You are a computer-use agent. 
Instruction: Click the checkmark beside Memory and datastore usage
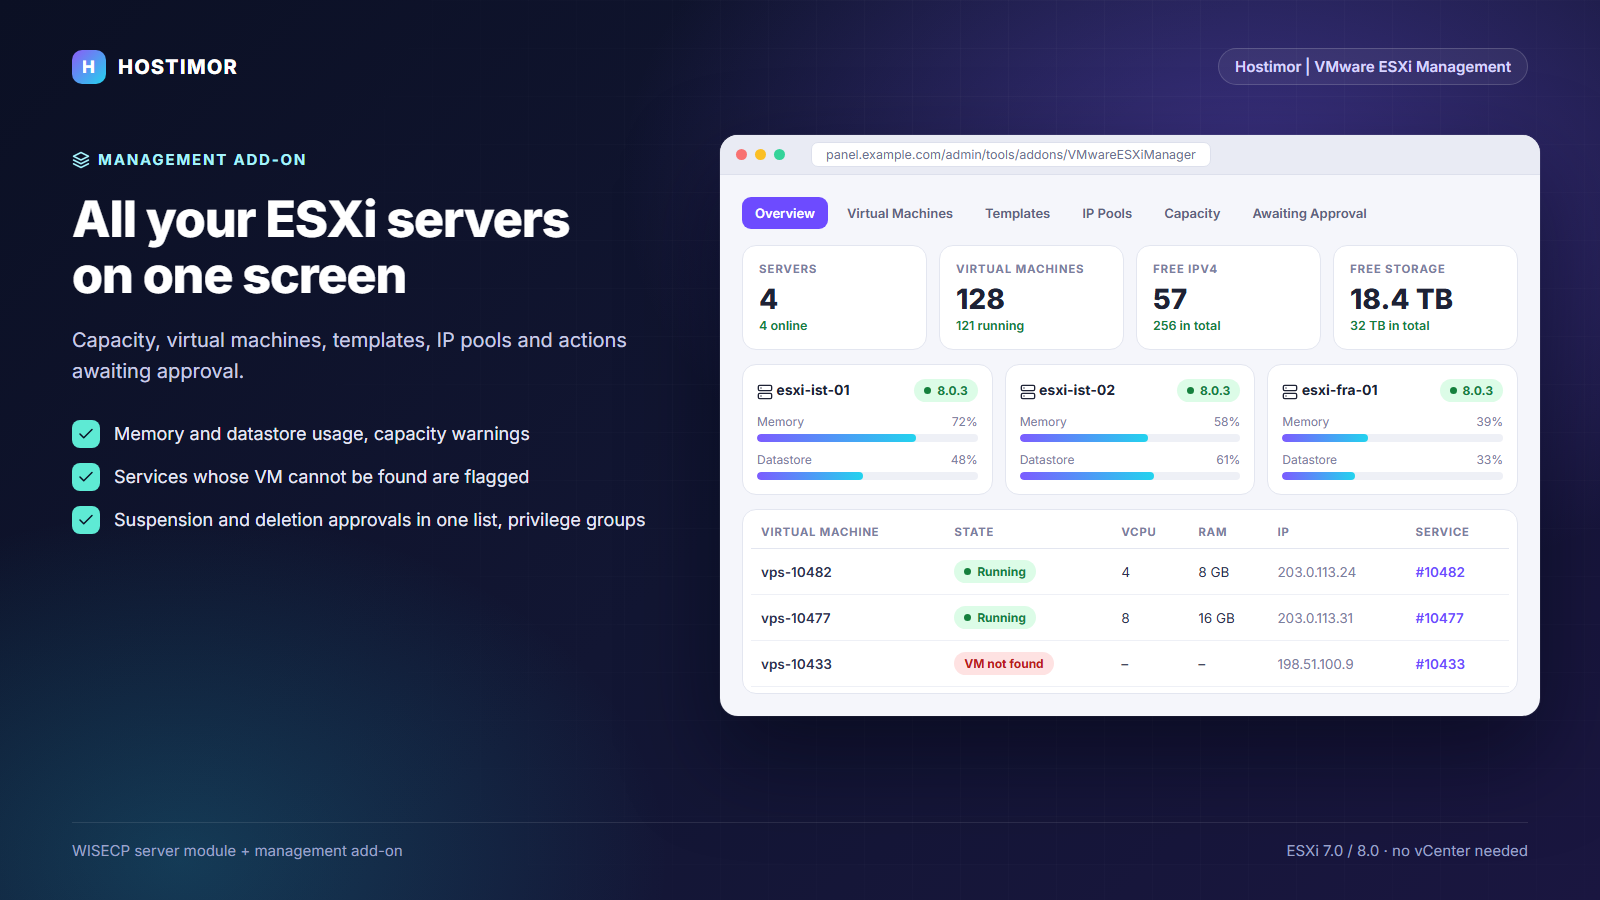86,434
